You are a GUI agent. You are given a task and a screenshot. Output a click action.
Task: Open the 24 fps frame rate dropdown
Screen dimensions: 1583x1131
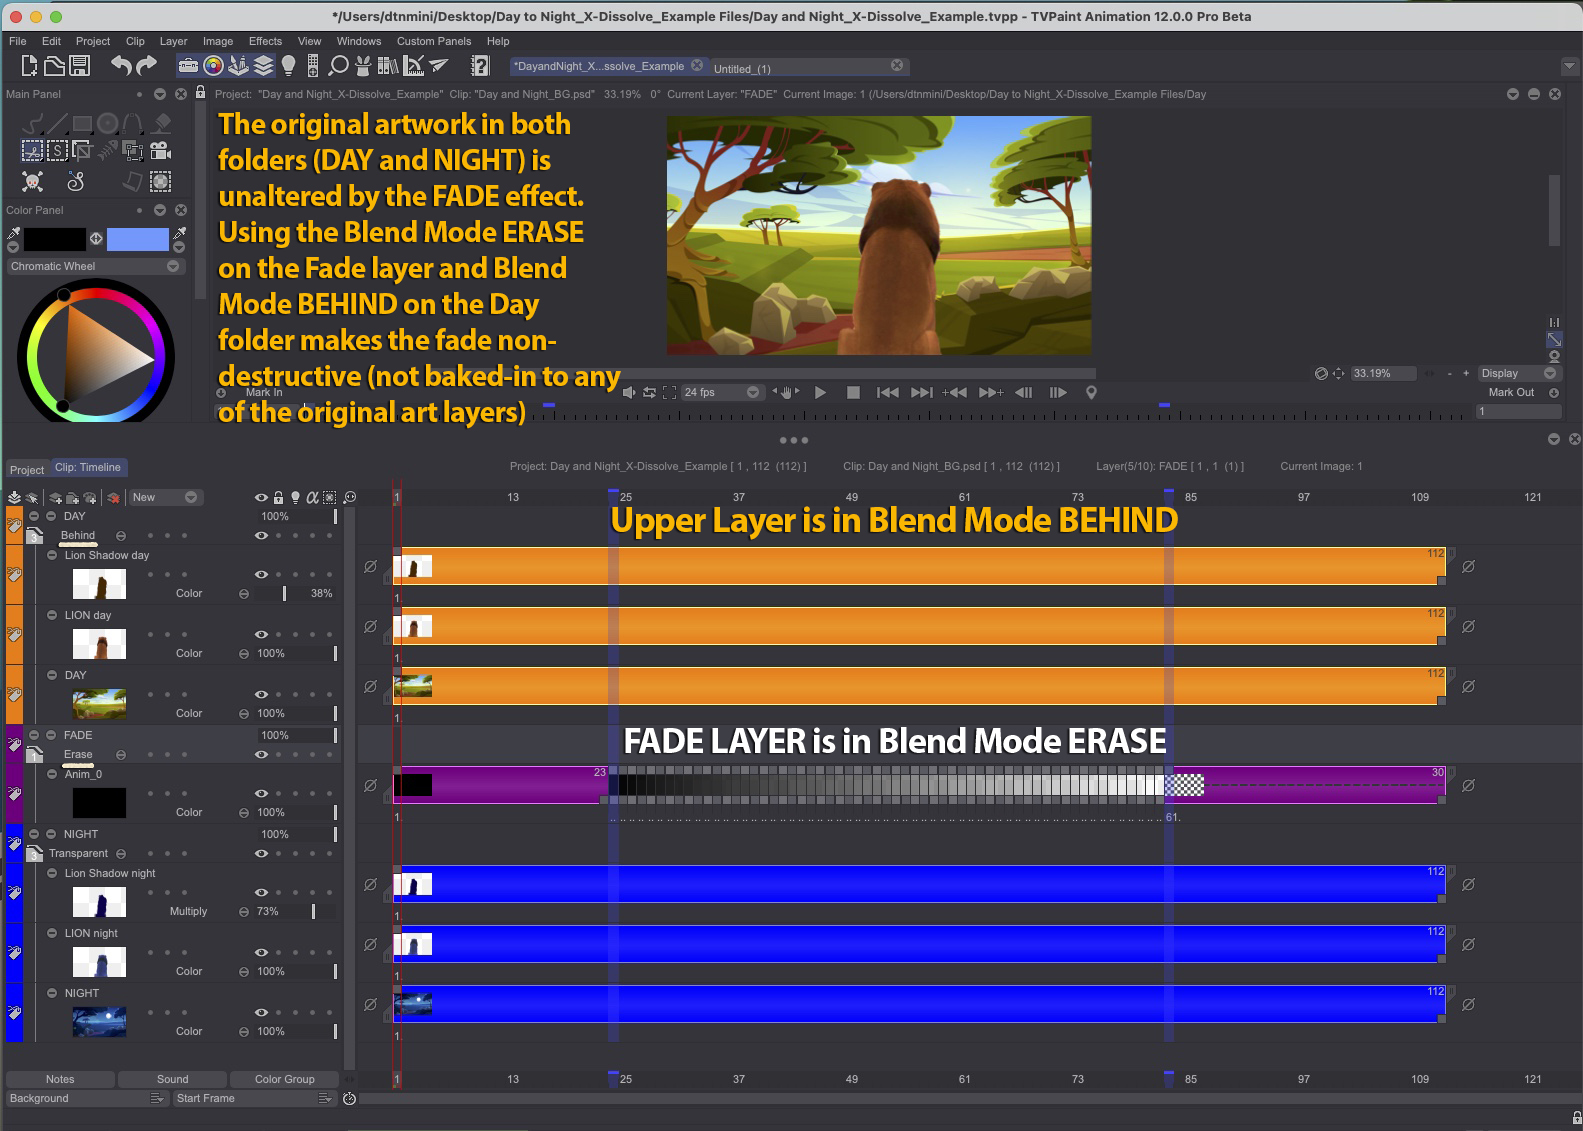pyautogui.click(x=722, y=392)
